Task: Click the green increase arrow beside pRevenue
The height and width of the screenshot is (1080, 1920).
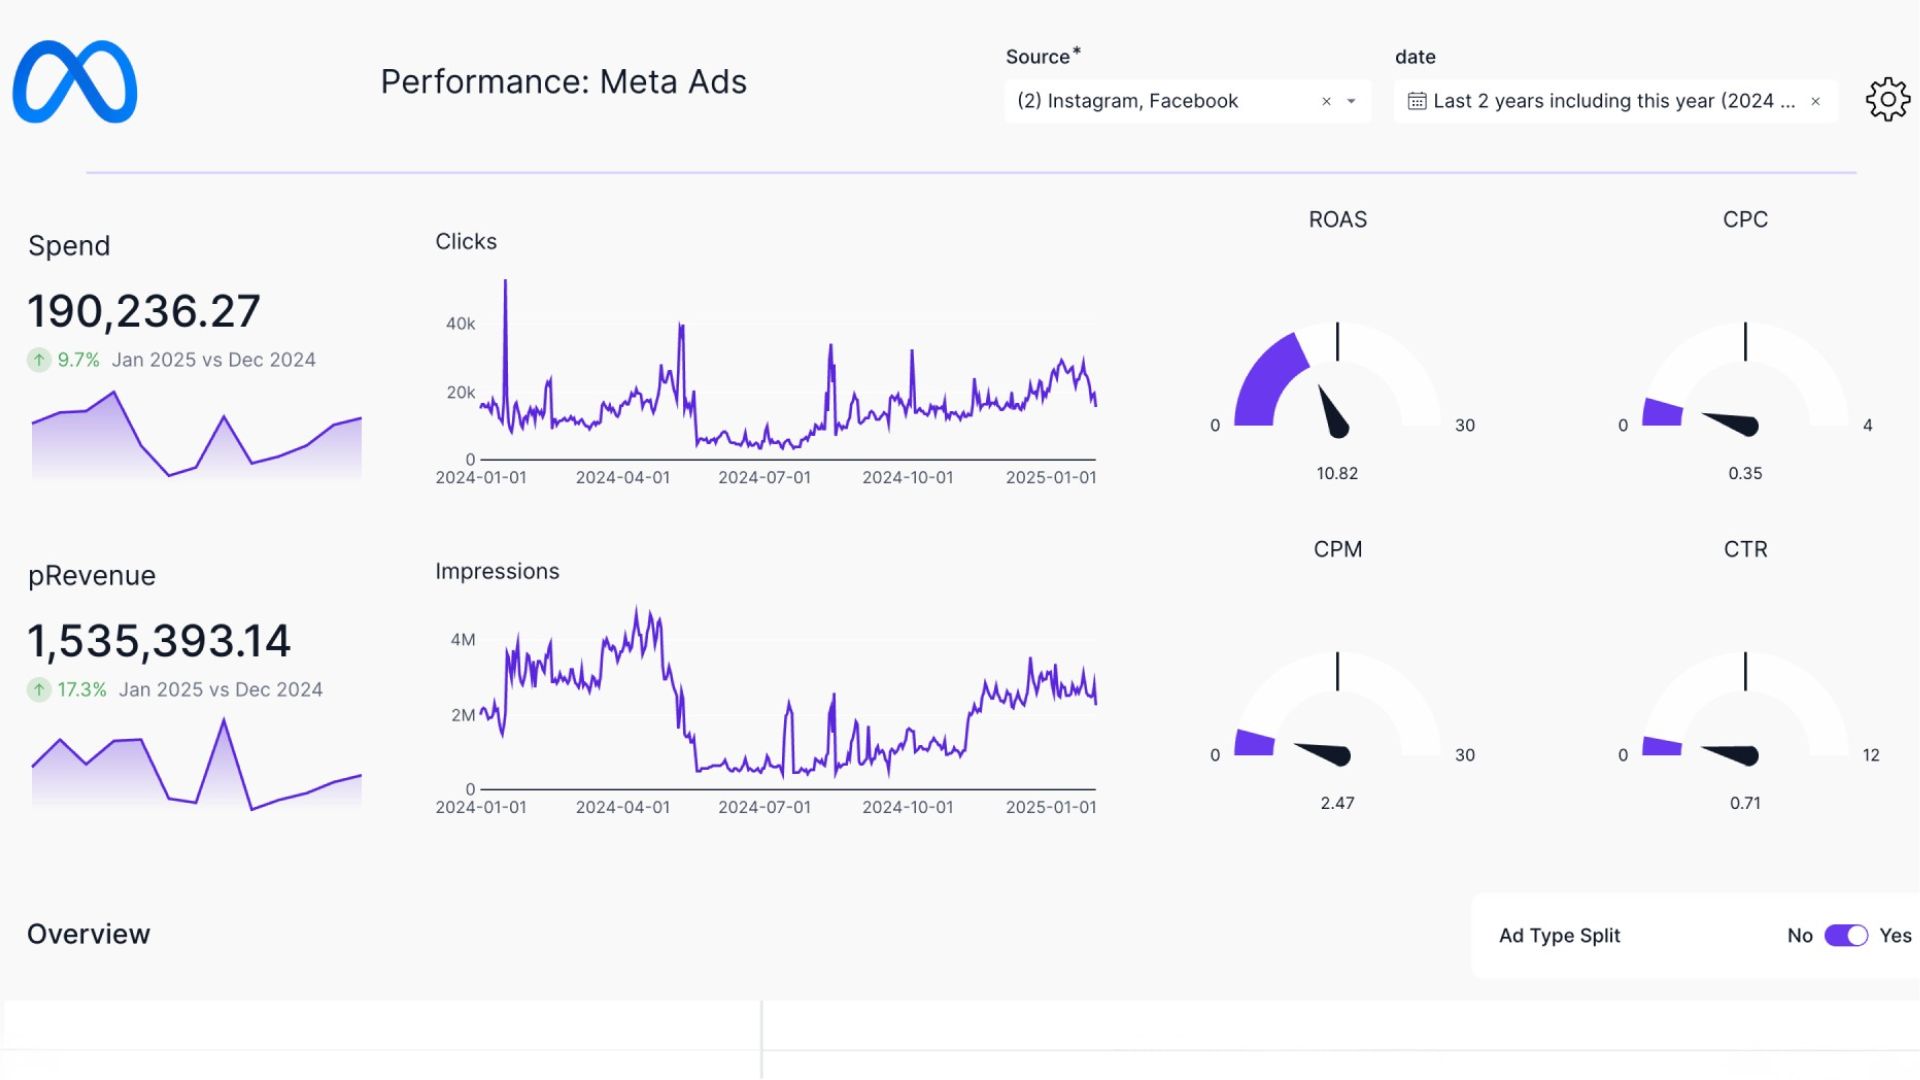Action: click(38, 689)
